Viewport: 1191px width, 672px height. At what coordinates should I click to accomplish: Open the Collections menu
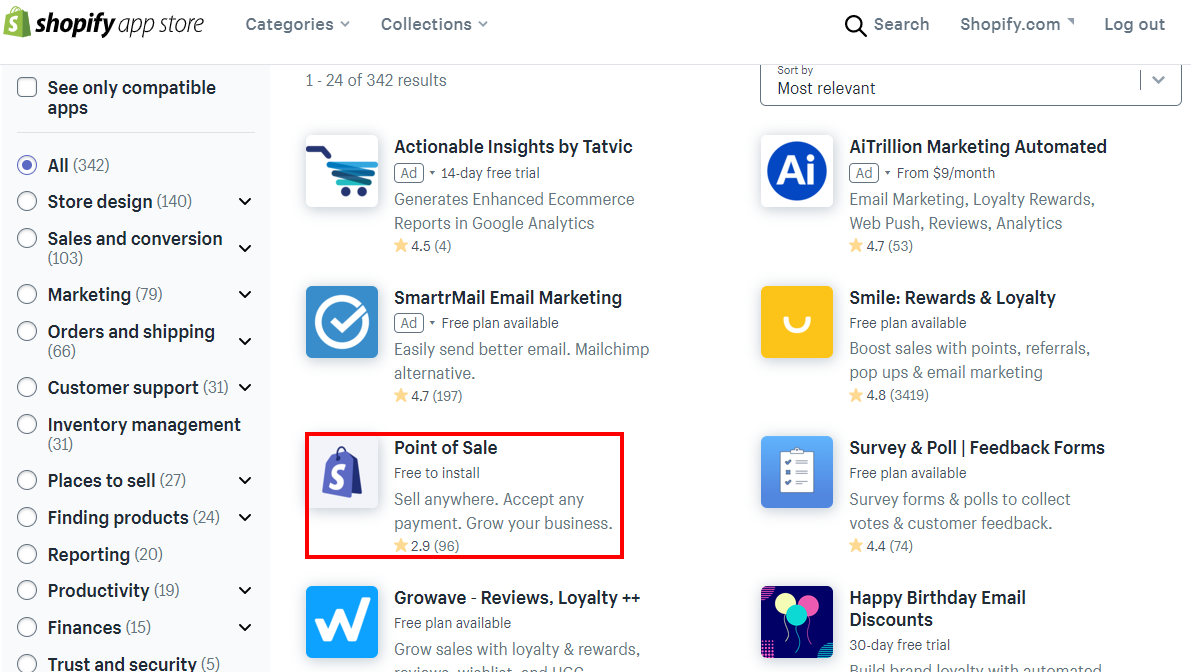coord(434,24)
